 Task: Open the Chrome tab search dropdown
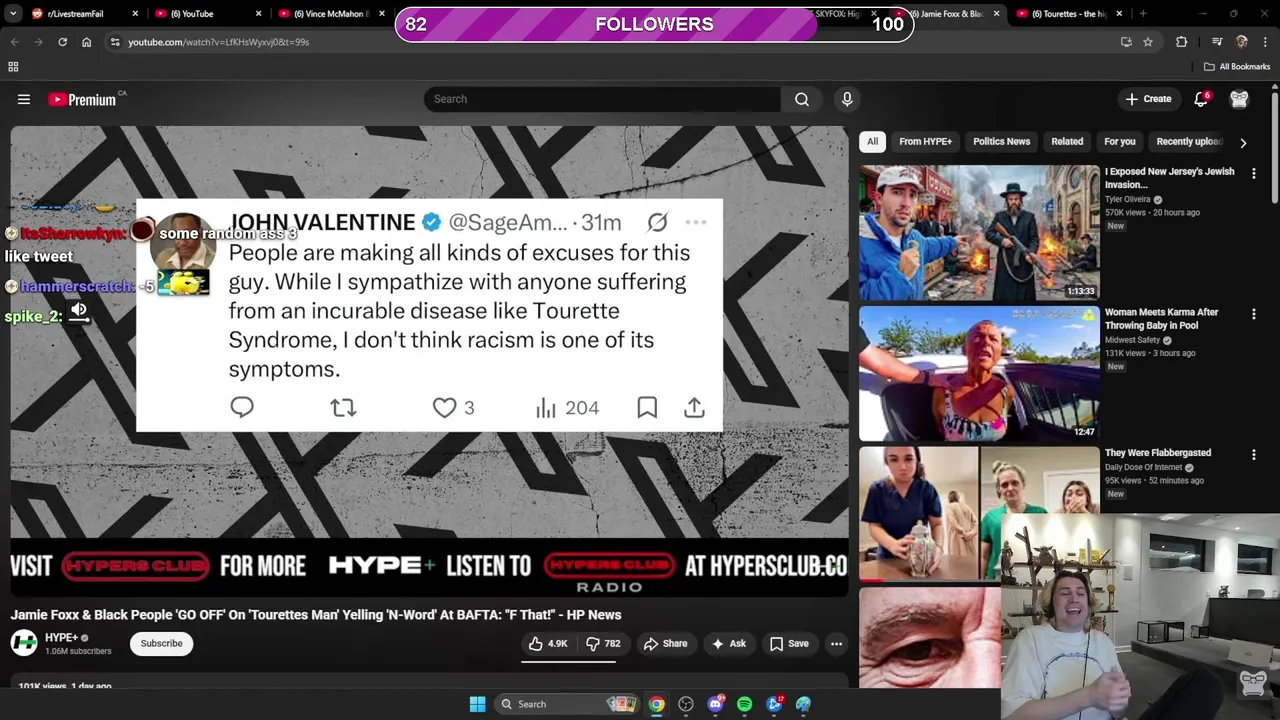(14, 14)
